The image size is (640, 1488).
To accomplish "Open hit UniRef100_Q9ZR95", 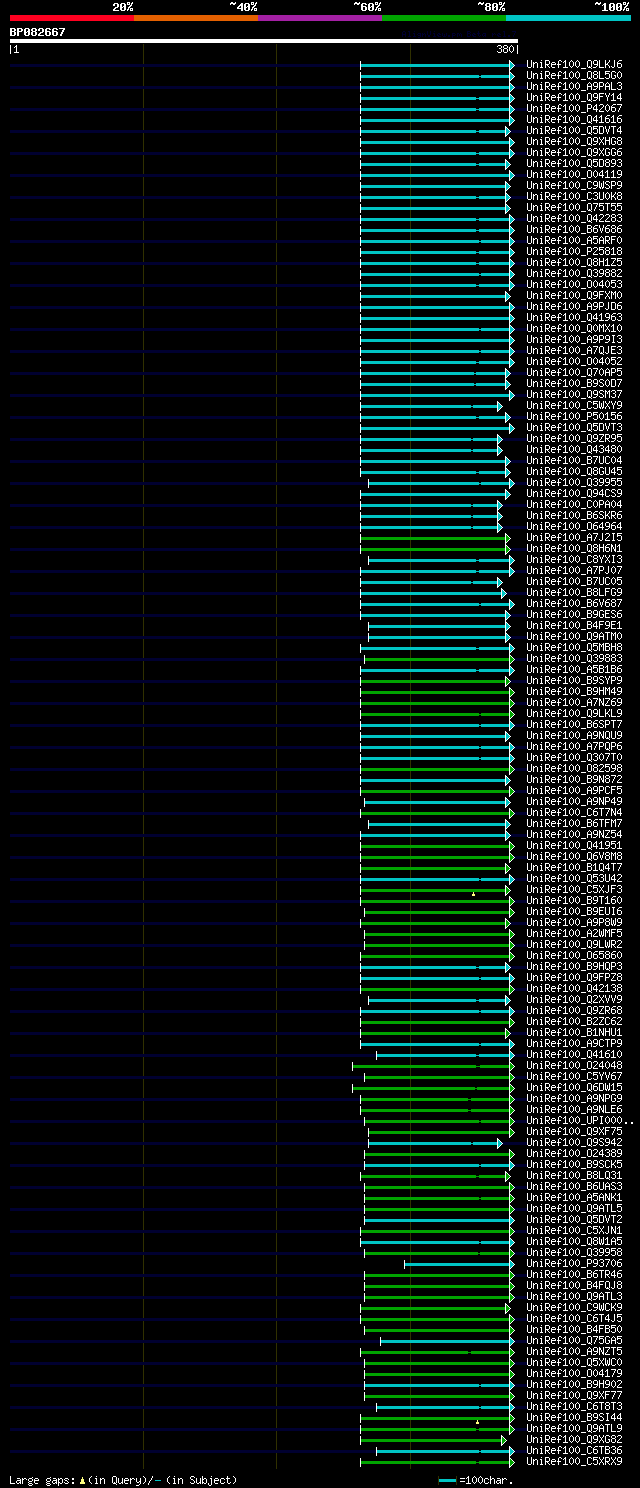I will coord(574,439).
